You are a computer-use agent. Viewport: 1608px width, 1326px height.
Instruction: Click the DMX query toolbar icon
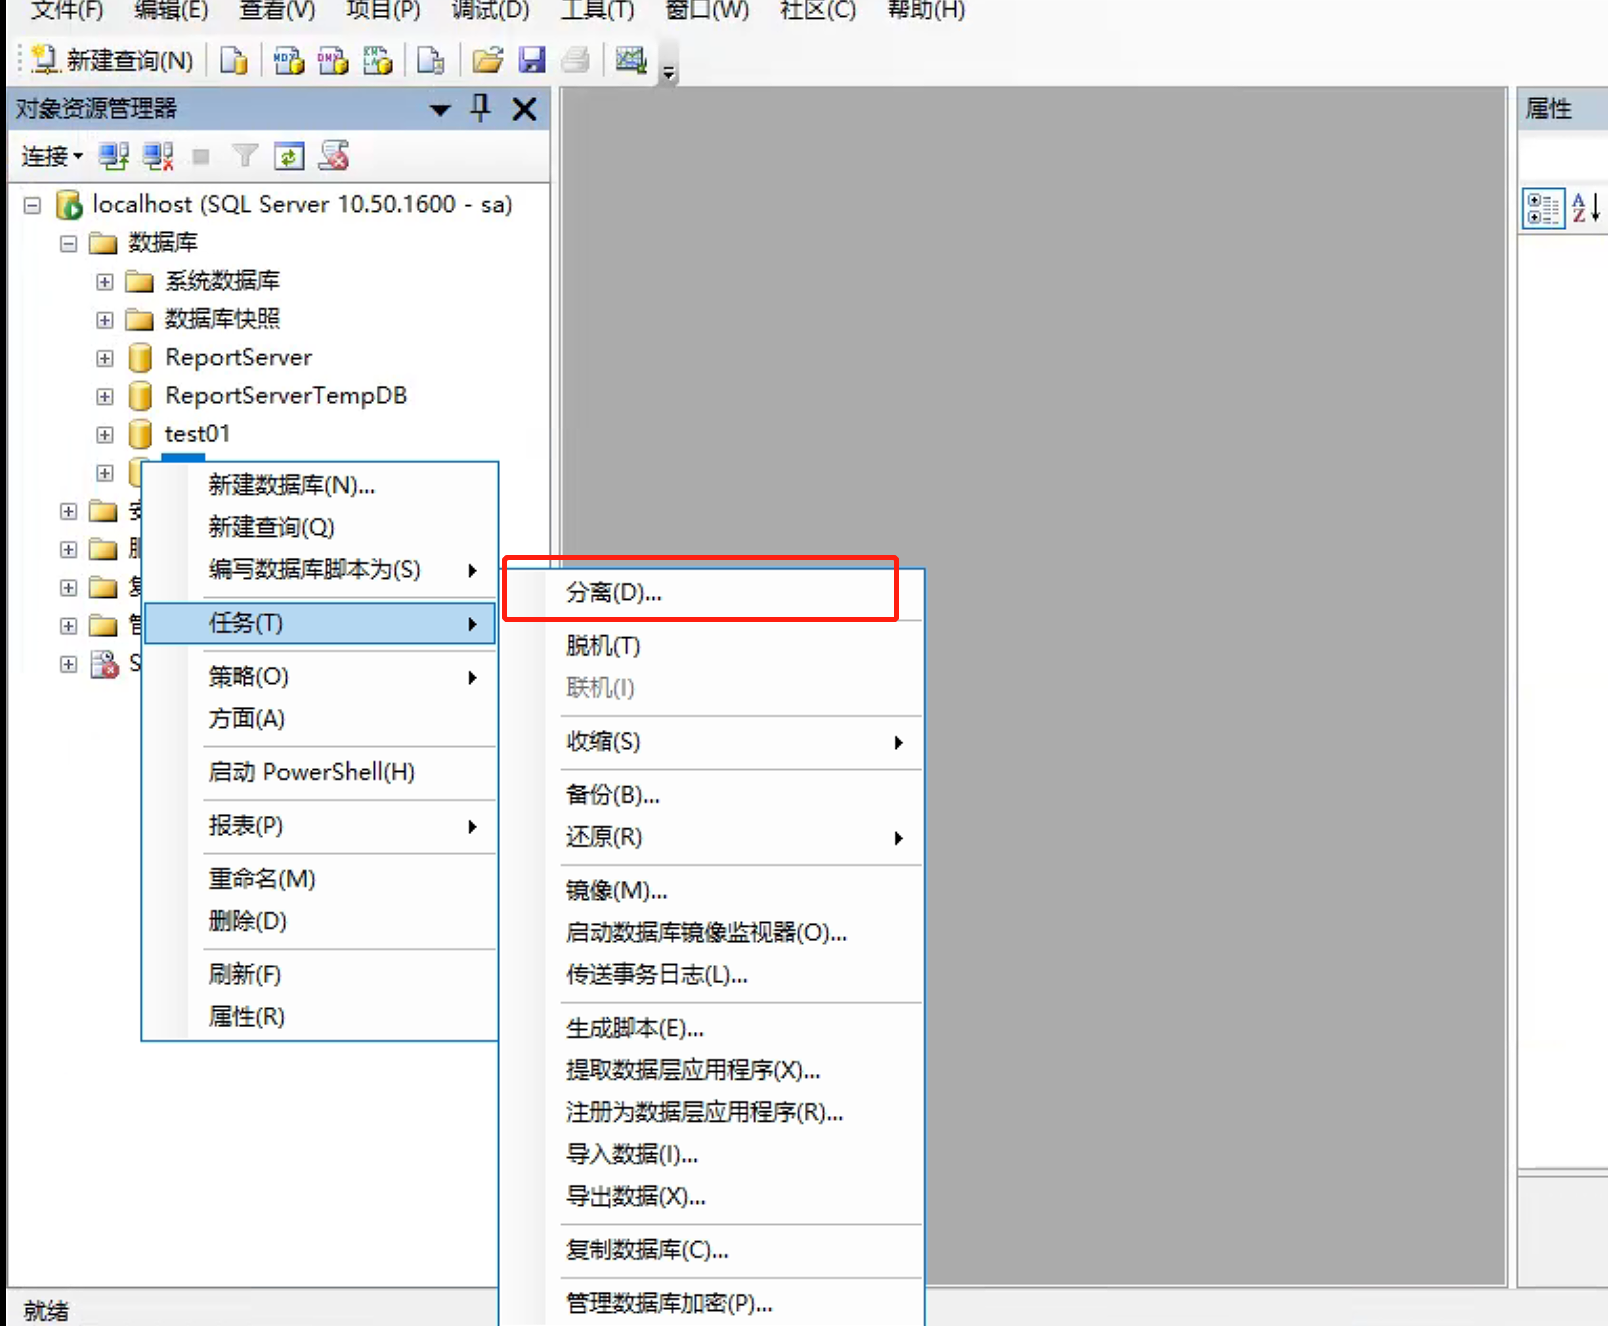333,60
